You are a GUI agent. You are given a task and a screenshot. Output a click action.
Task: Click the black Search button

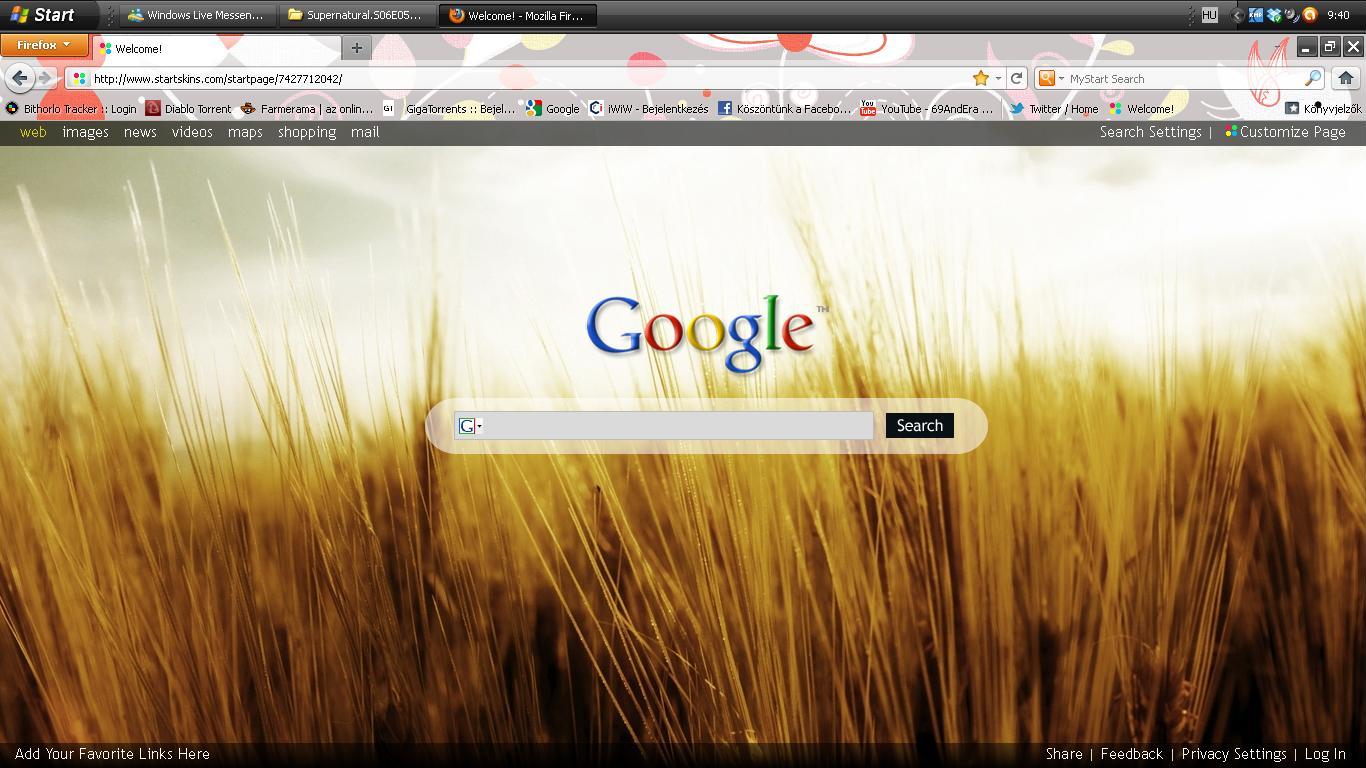click(920, 426)
